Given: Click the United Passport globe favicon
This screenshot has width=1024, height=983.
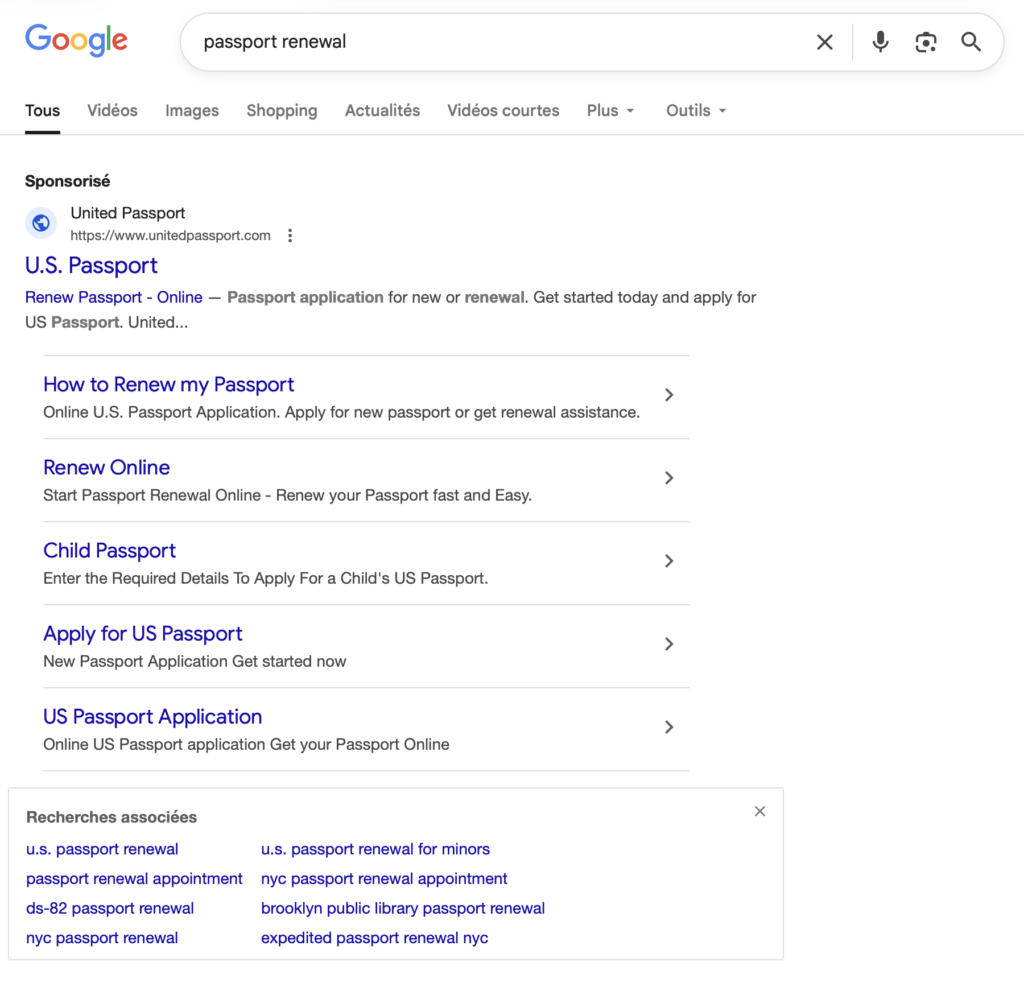Looking at the screenshot, I should point(41,223).
